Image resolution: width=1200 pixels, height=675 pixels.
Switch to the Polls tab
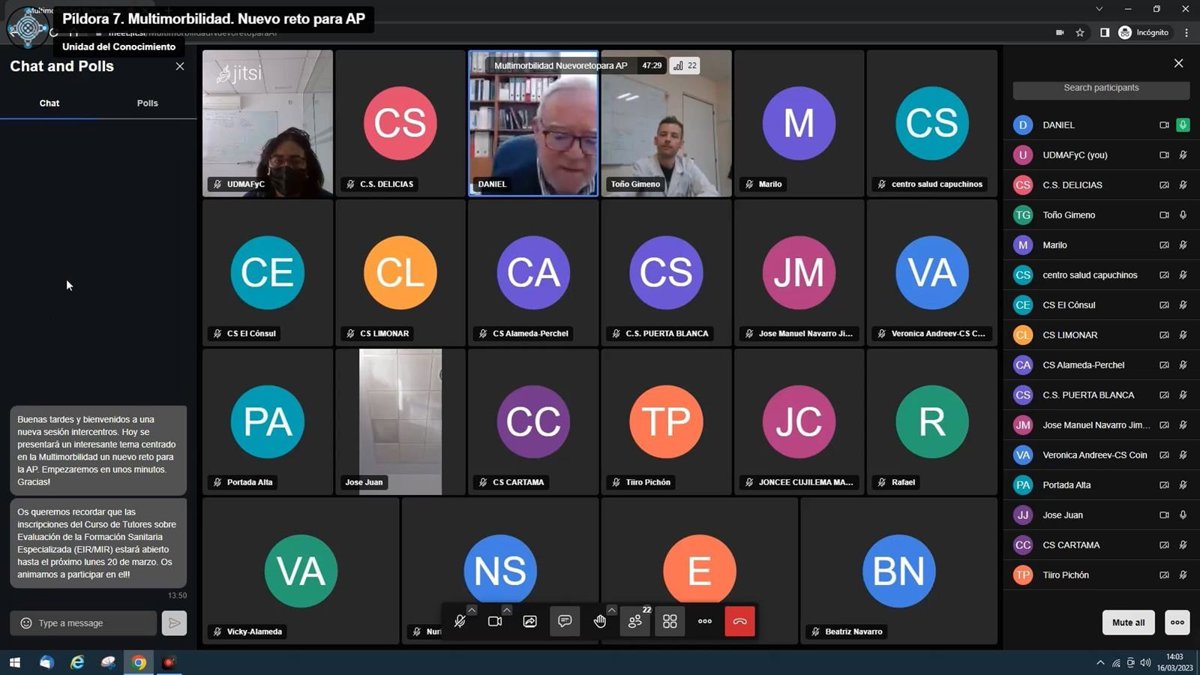pyautogui.click(x=147, y=103)
